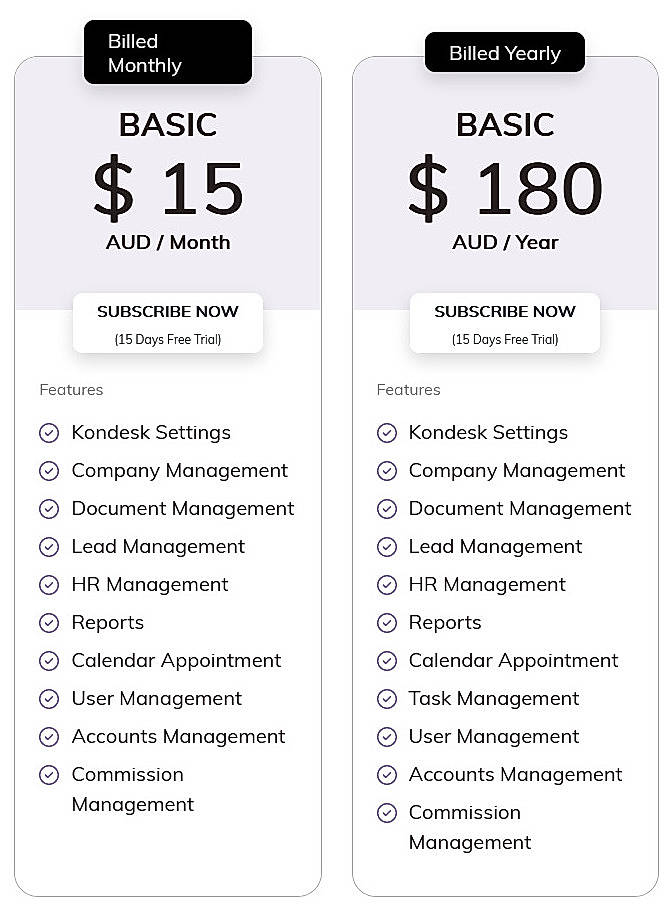Toggle the Billed Yearly option
This screenshot has height=913, width=670.
(505, 52)
